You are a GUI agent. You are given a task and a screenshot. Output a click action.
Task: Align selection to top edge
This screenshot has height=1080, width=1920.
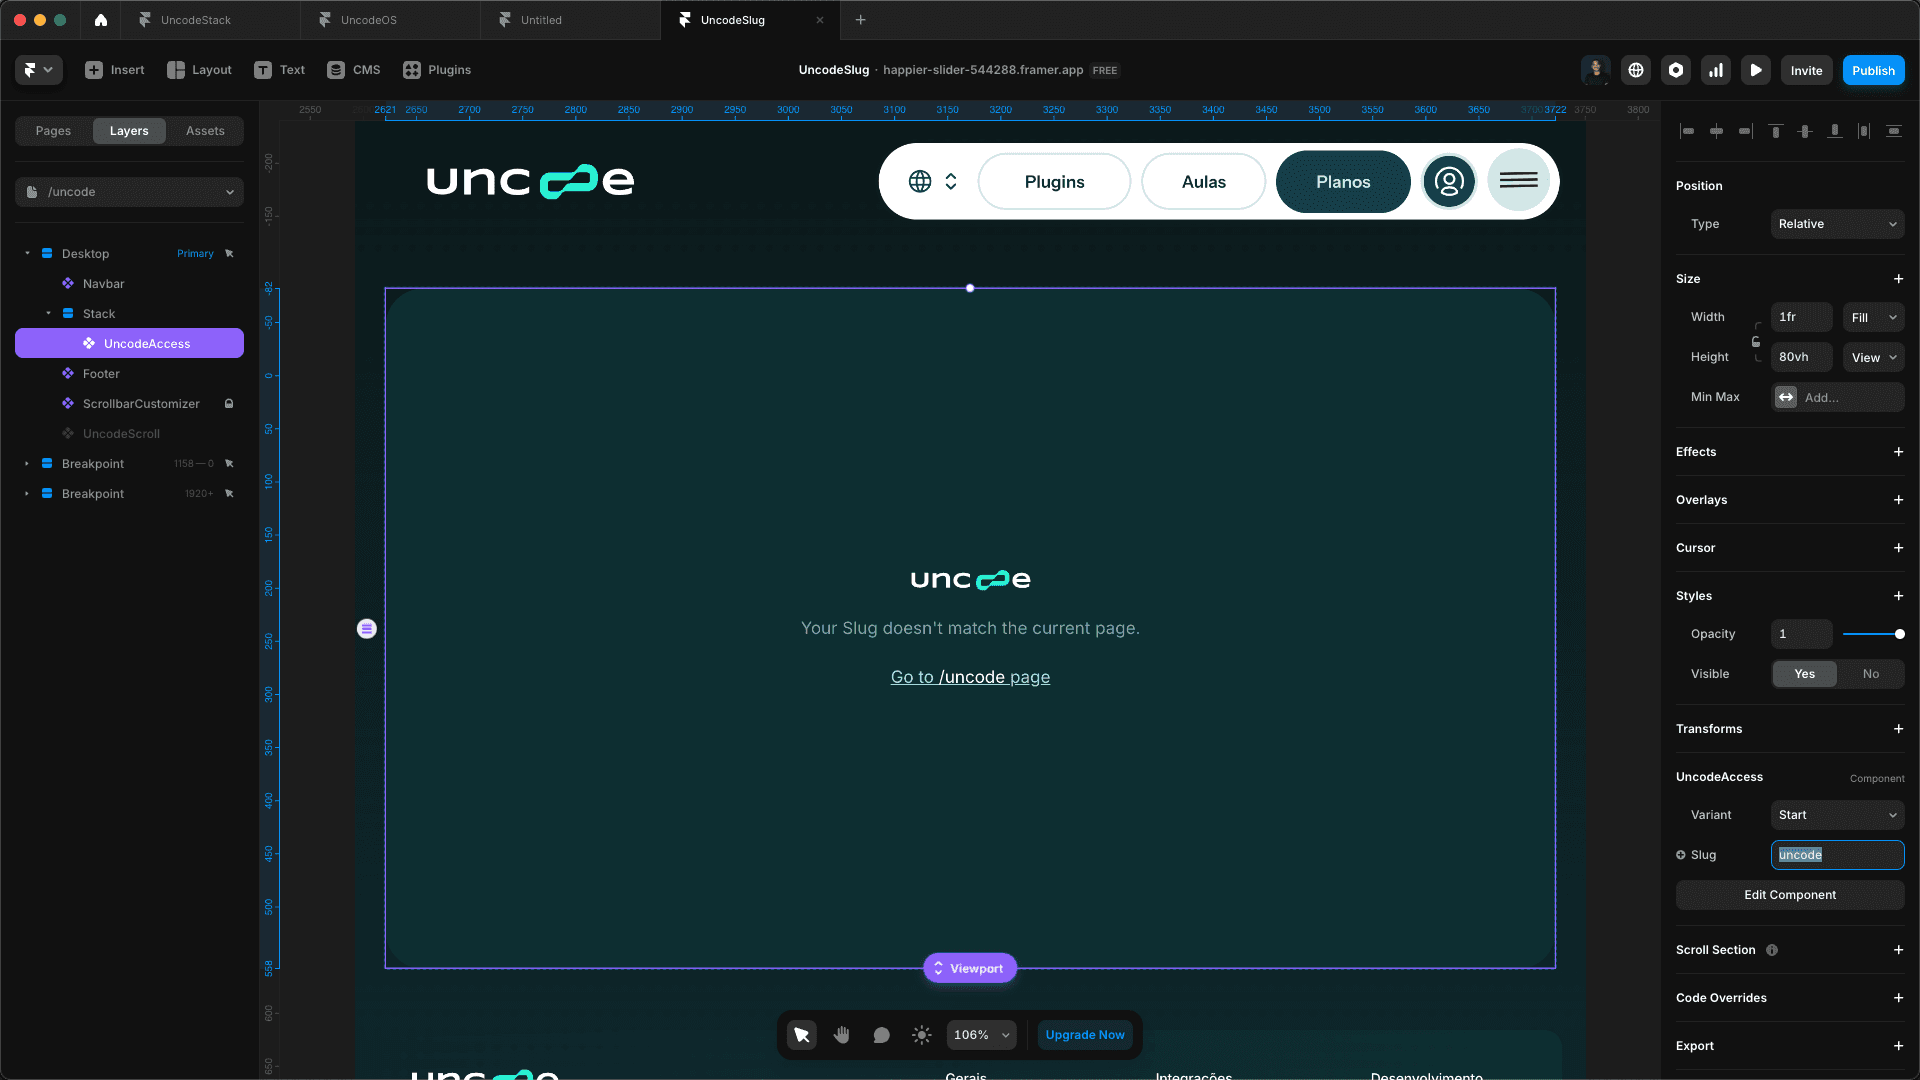click(x=1776, y=131)
